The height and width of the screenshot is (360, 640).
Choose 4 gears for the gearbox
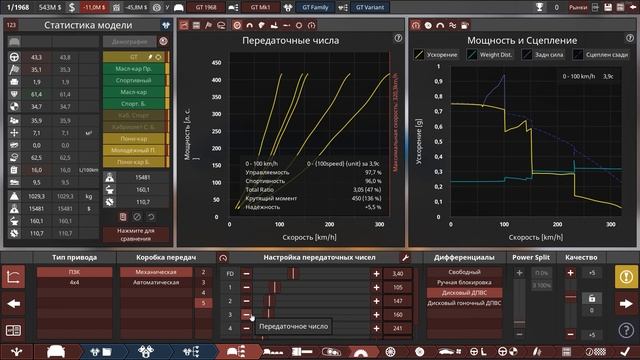tap(203, 293)
